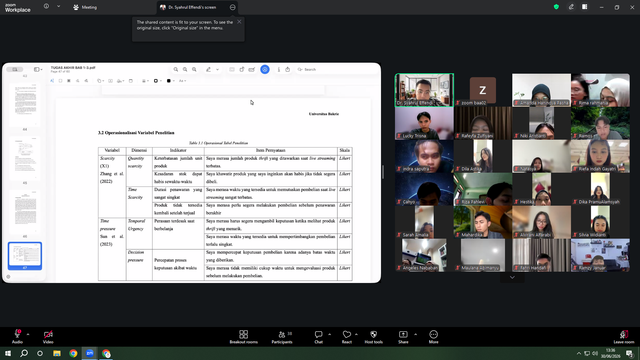The height and width of the screenshot is (360, 640).
Task: Switch to the Meeting tab
Action: (85, 7)
